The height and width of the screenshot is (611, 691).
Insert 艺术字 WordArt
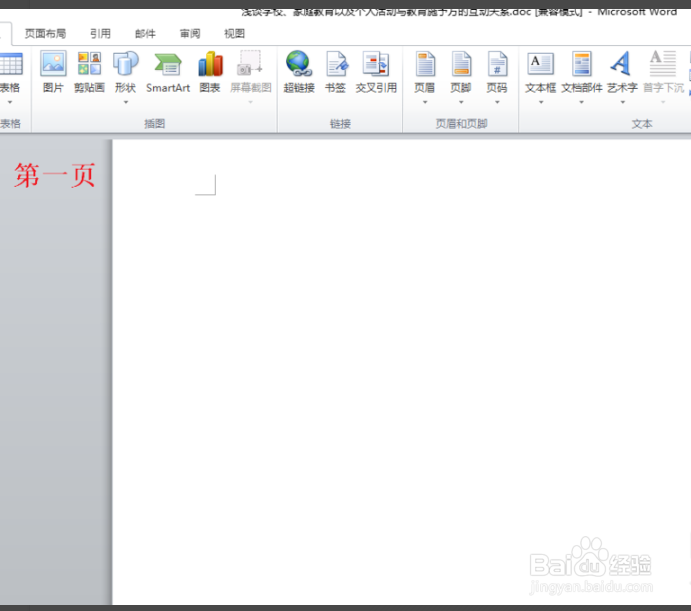pos(622,64)
